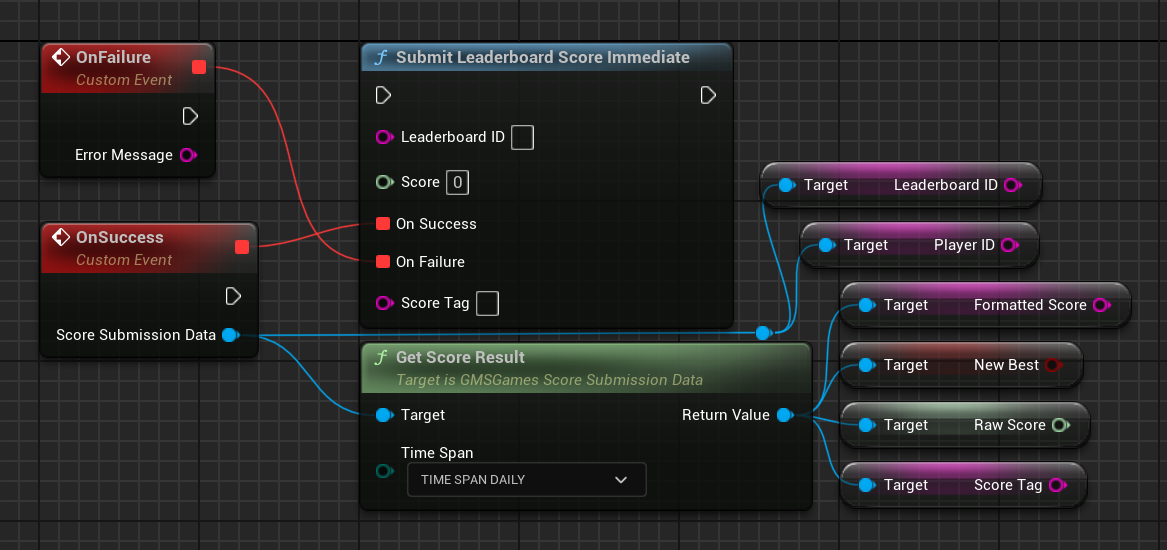1167x550 pixels.
Task: Select the Get Score Result node title
Action: pyautogui.click(x=460, y=358)
